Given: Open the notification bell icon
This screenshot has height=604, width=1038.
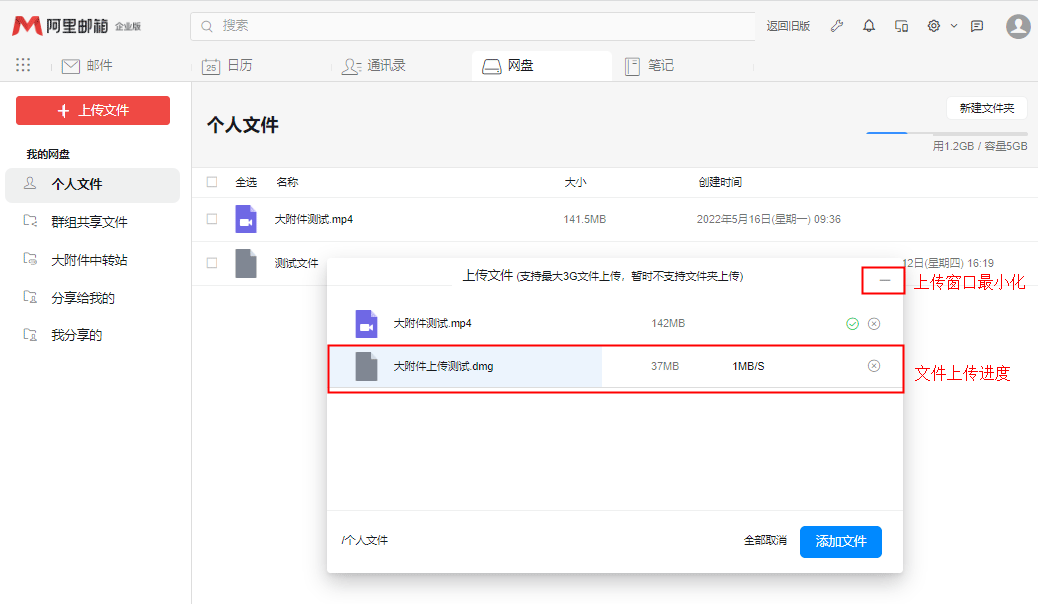Looking at the screenshot, I should tap(868, 26).
